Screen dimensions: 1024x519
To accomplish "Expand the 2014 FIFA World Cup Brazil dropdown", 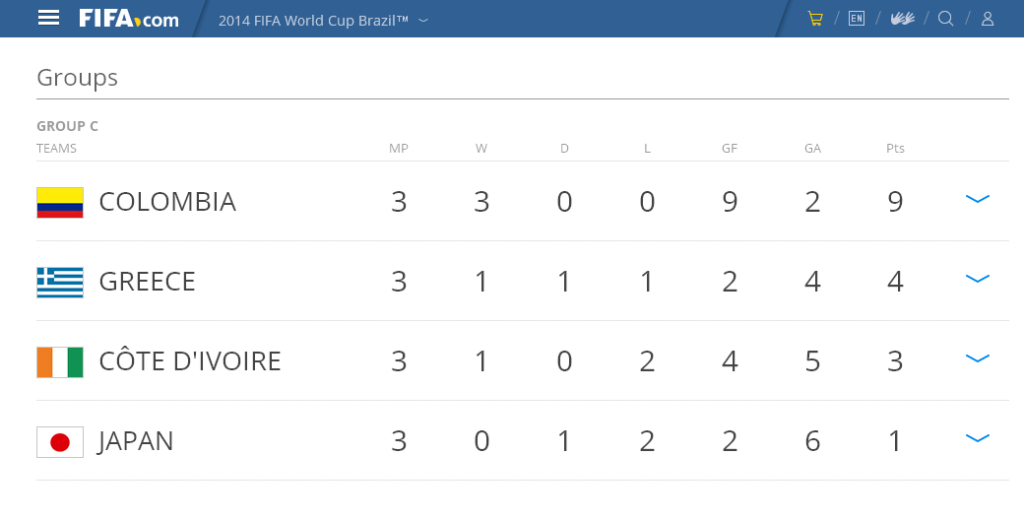I will click(x=323, y=20).
